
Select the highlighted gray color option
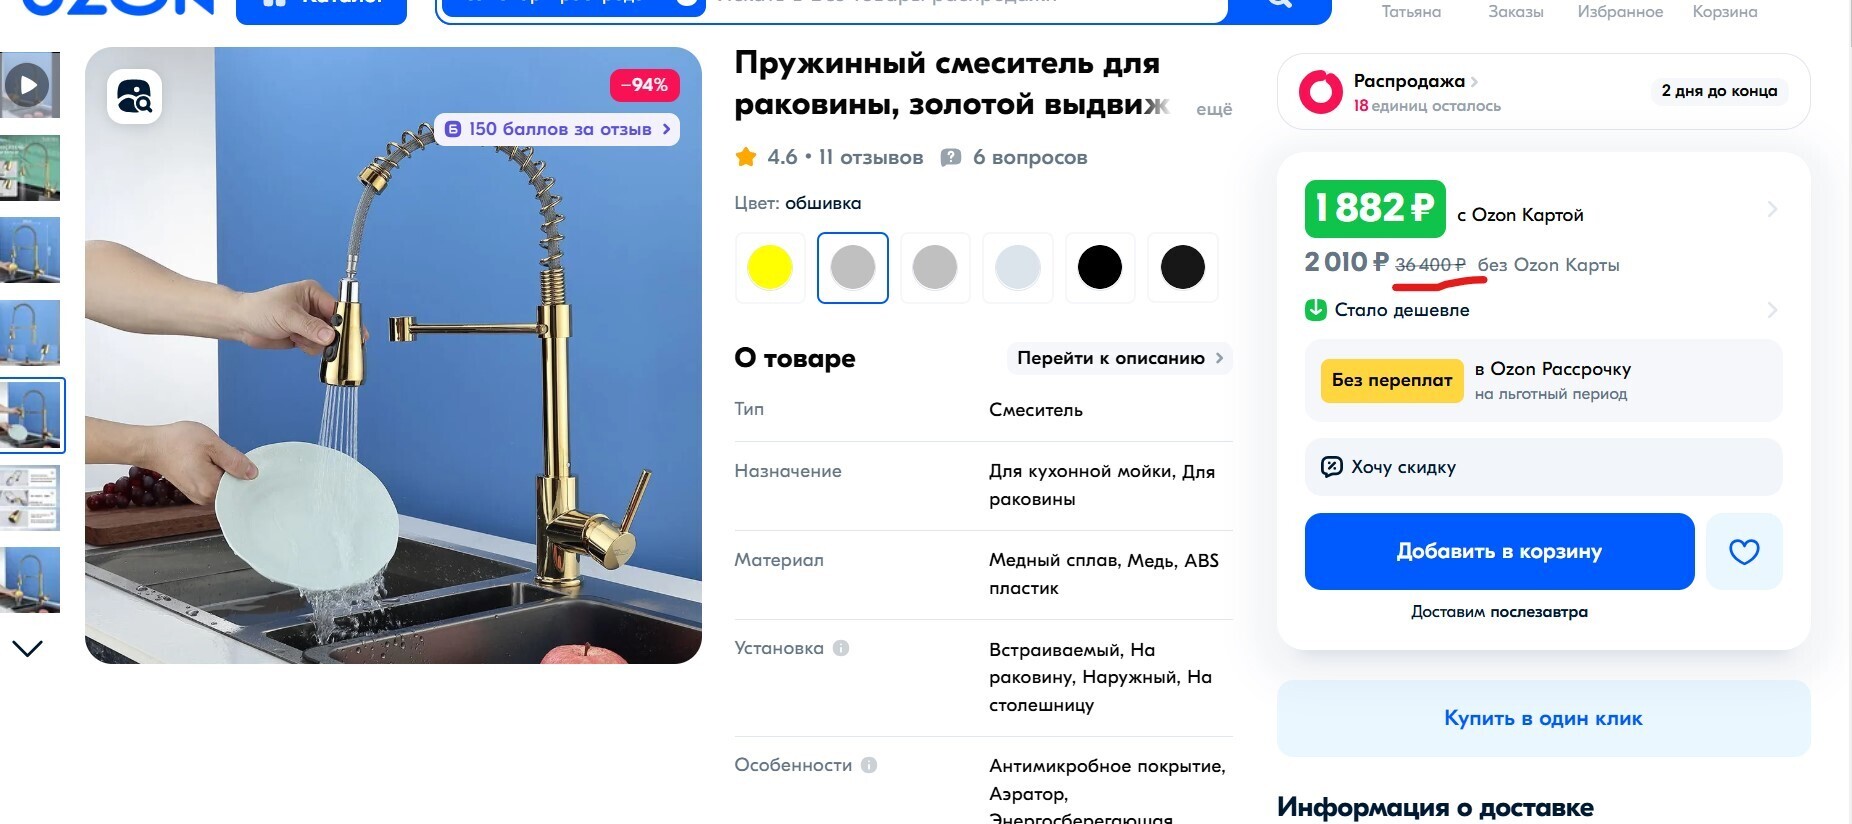click(853, 267)
